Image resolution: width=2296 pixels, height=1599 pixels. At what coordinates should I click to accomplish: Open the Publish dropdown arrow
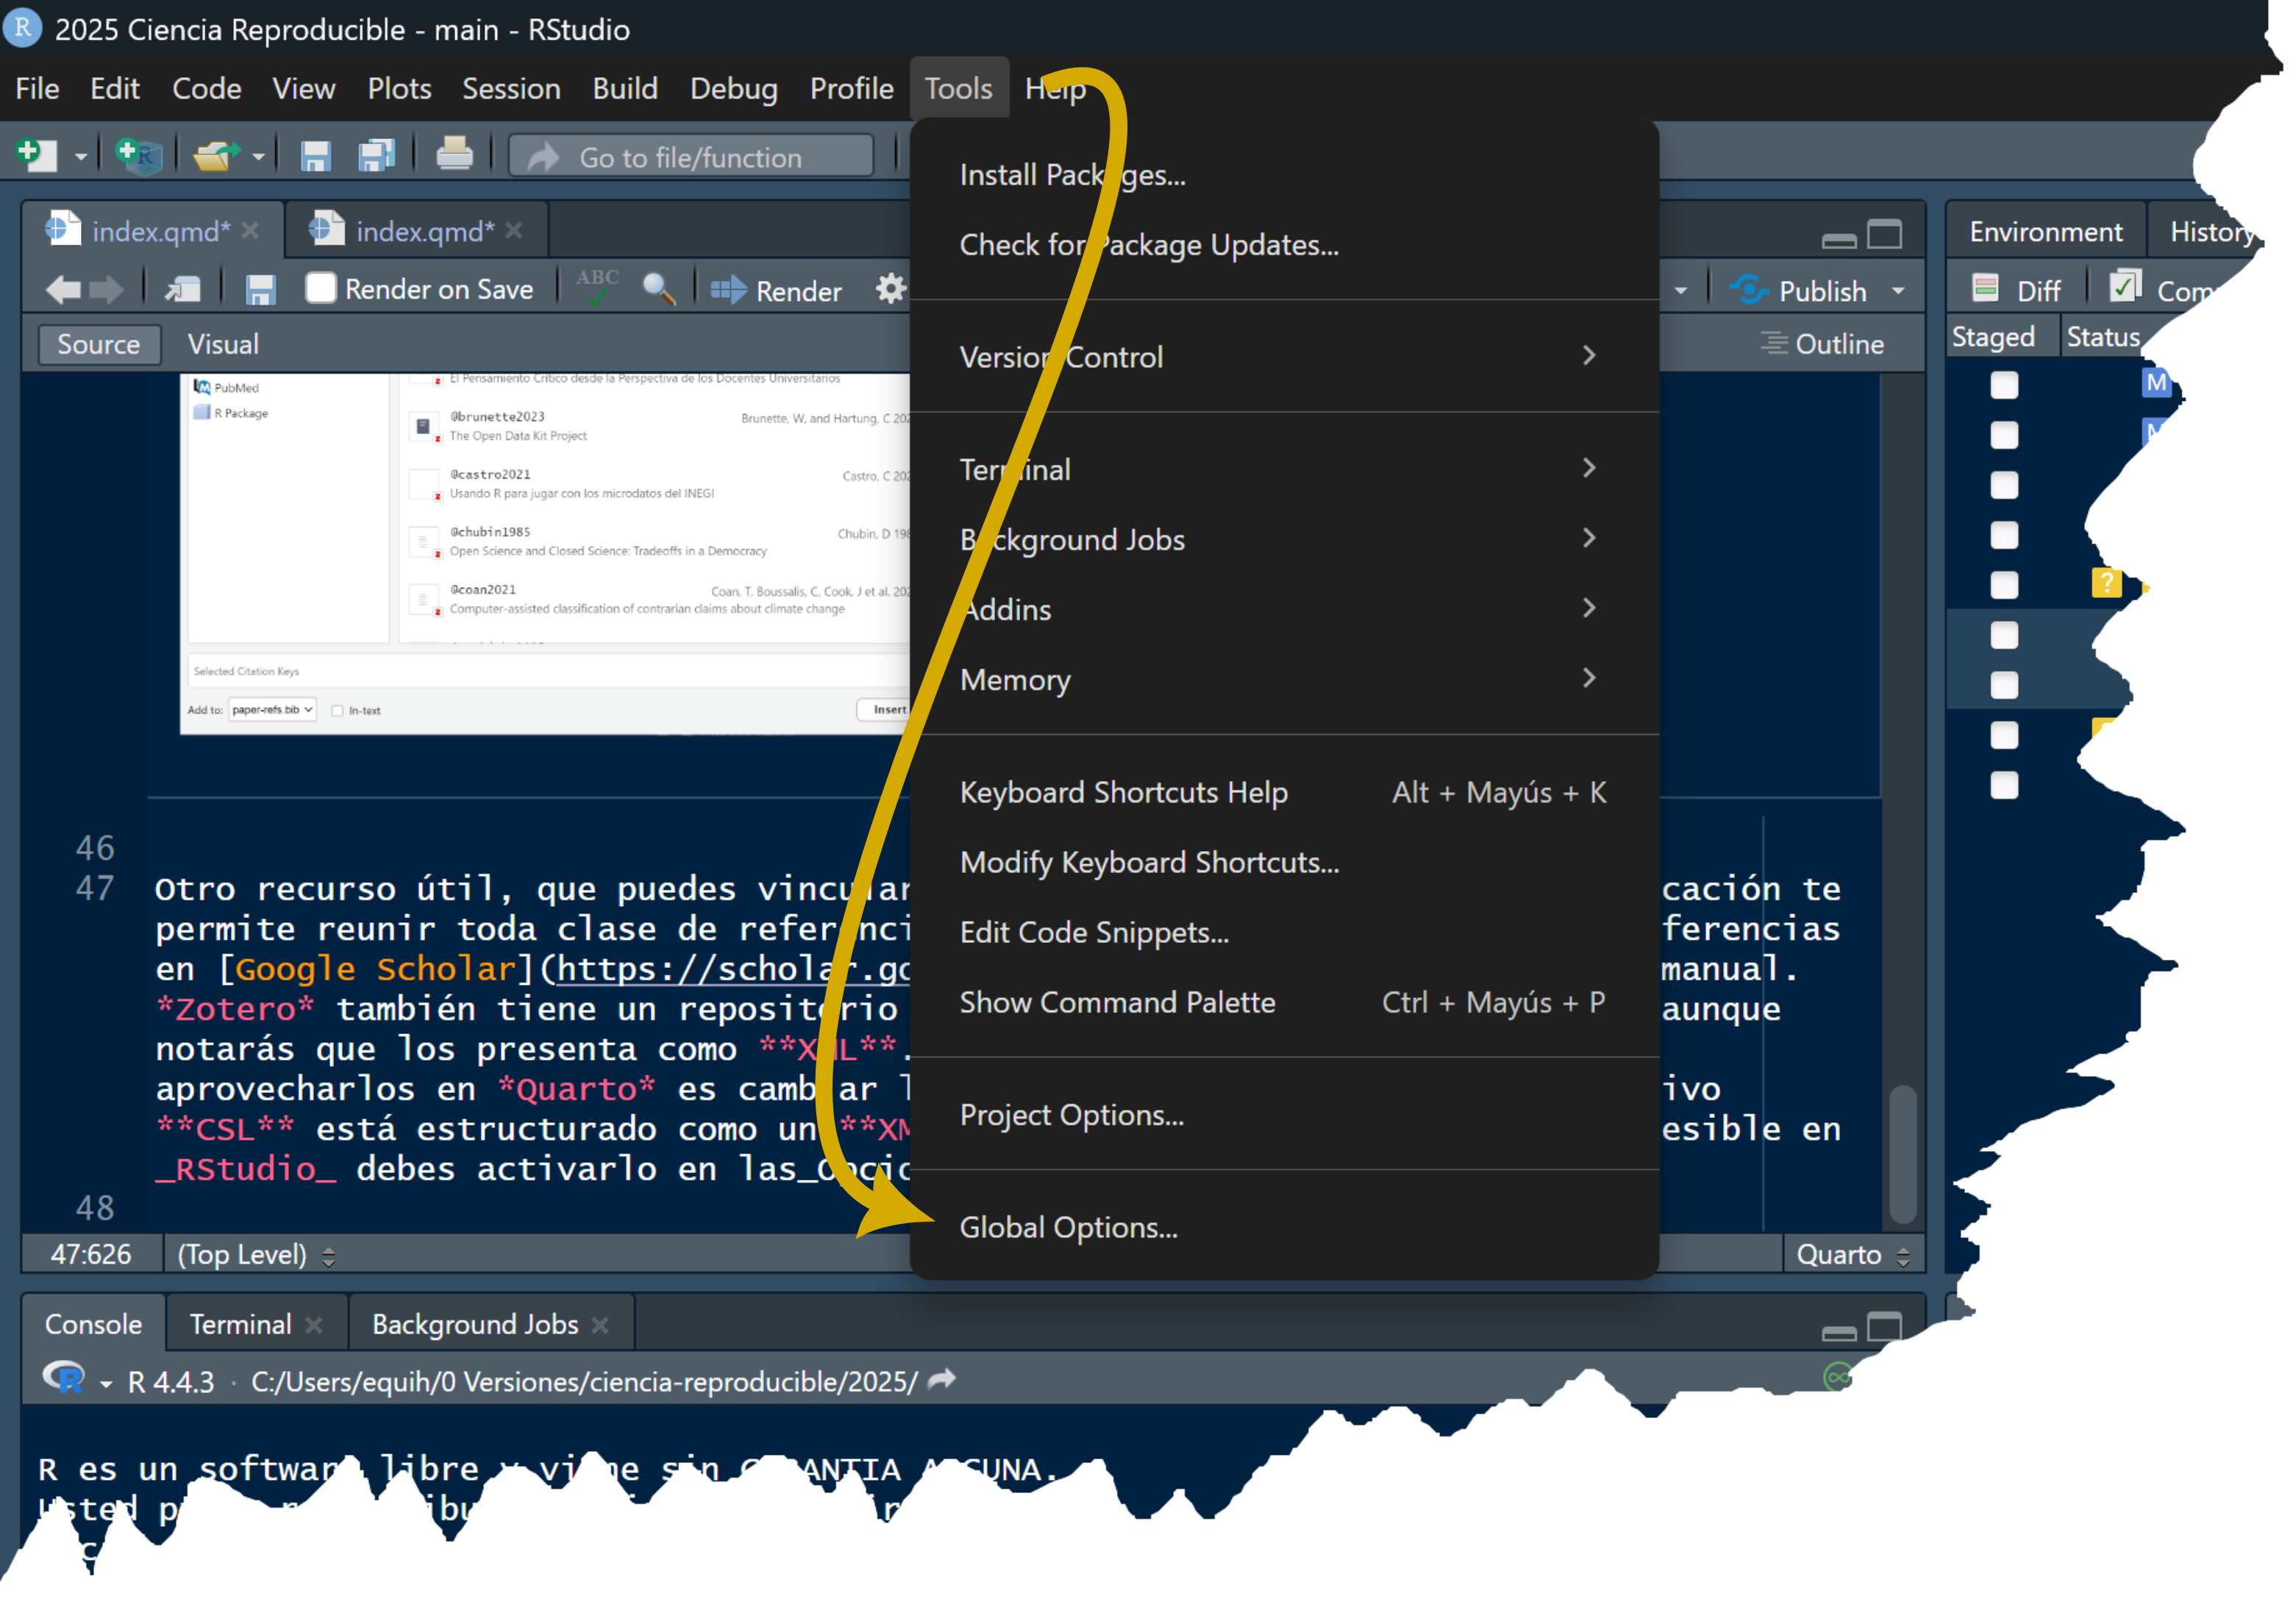(1898, 291)
